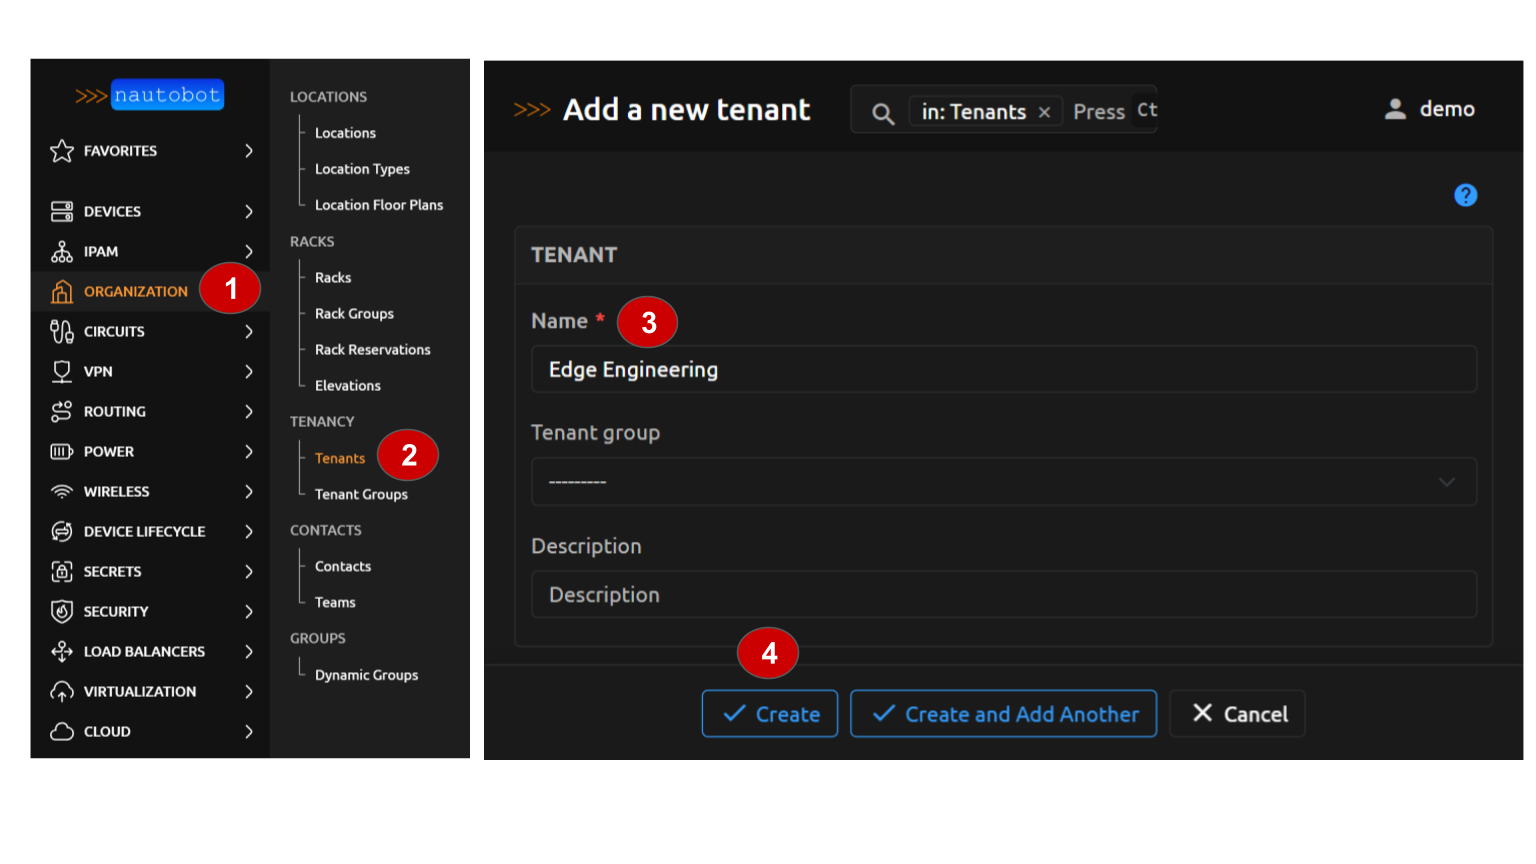Click Create and Add Another button
Viewport: 1536px width, 864px height.
click(x=1003, y=714)
